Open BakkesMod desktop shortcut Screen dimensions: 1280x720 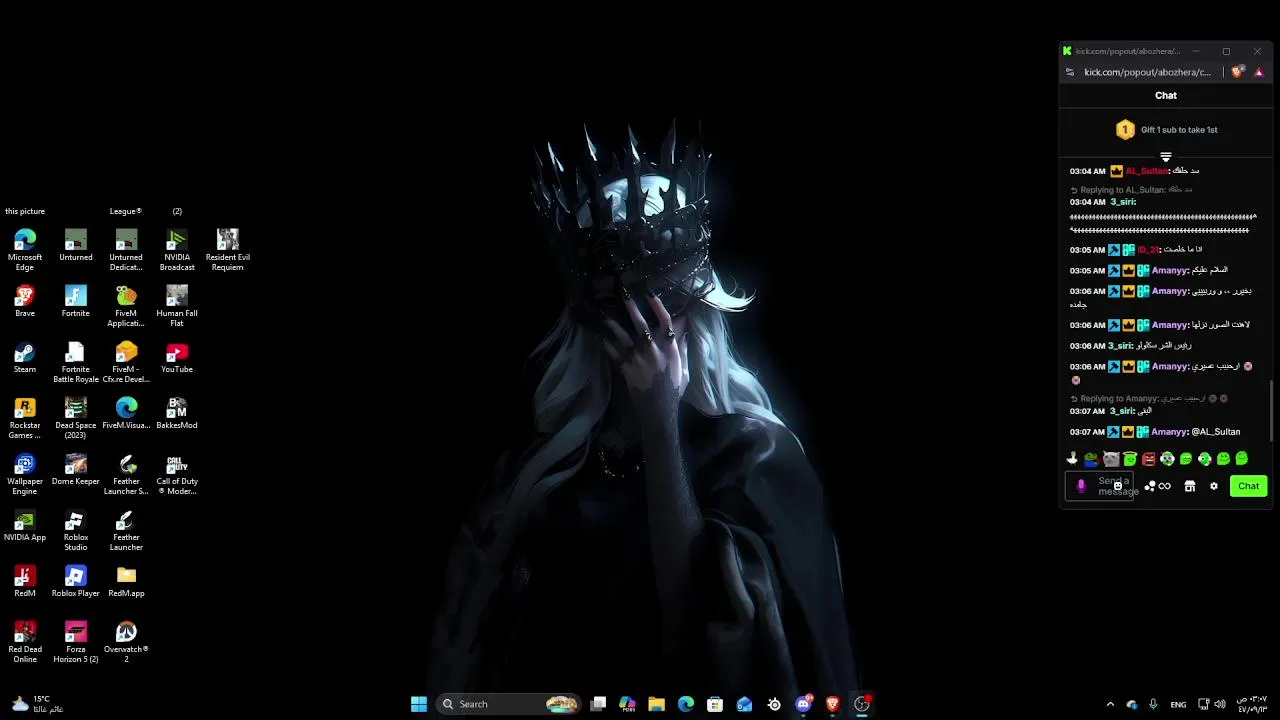click(177, 413)
